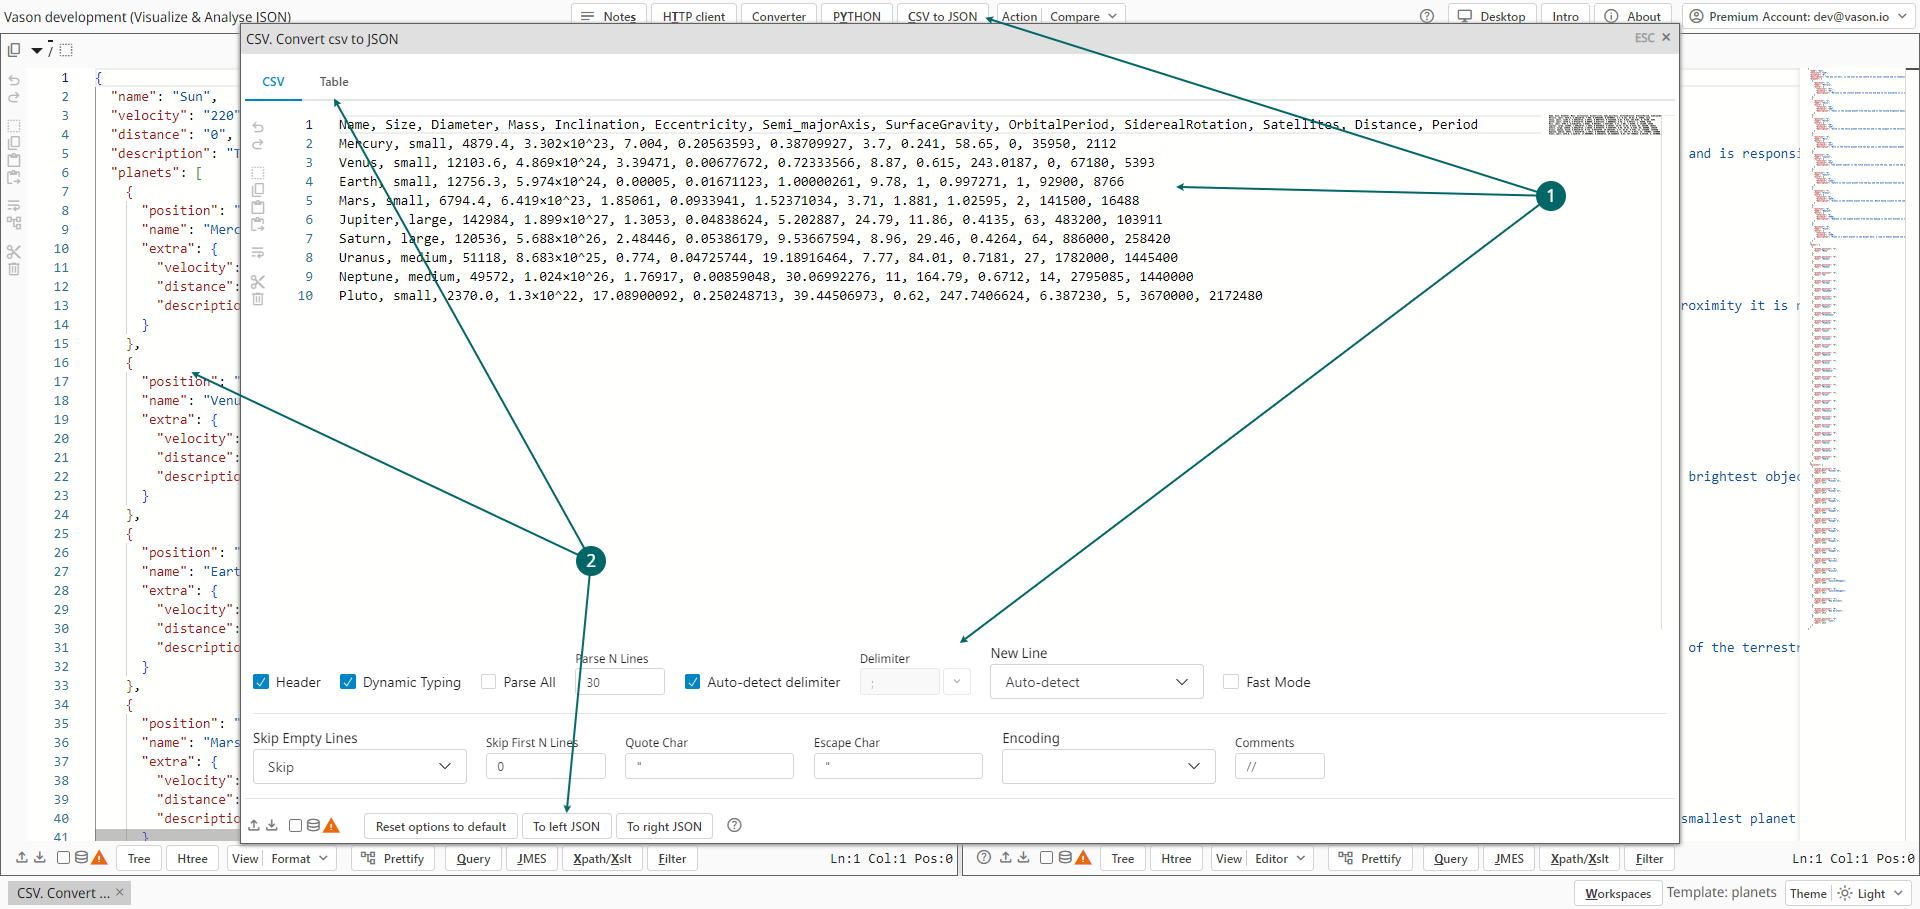Viewport: 1920px width, 909px height.
Task: Click copy icon in CSV dialog sidebar
Action: pos(258,189)
